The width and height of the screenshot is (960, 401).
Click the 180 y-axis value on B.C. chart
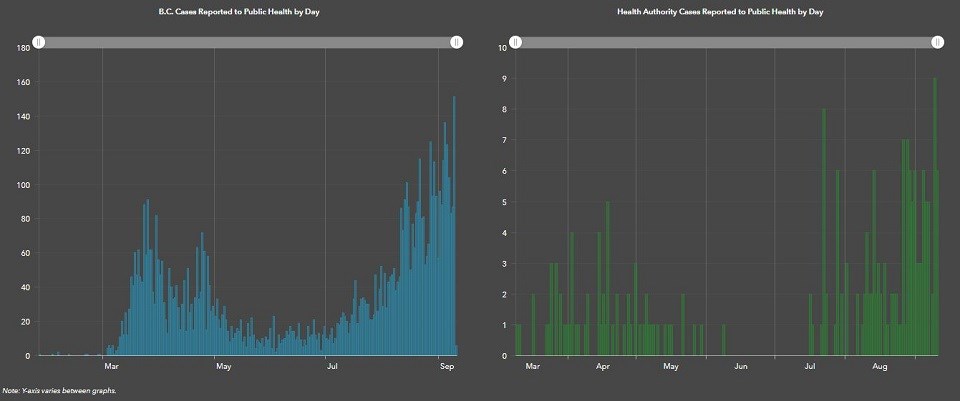(x=25, y=48)
